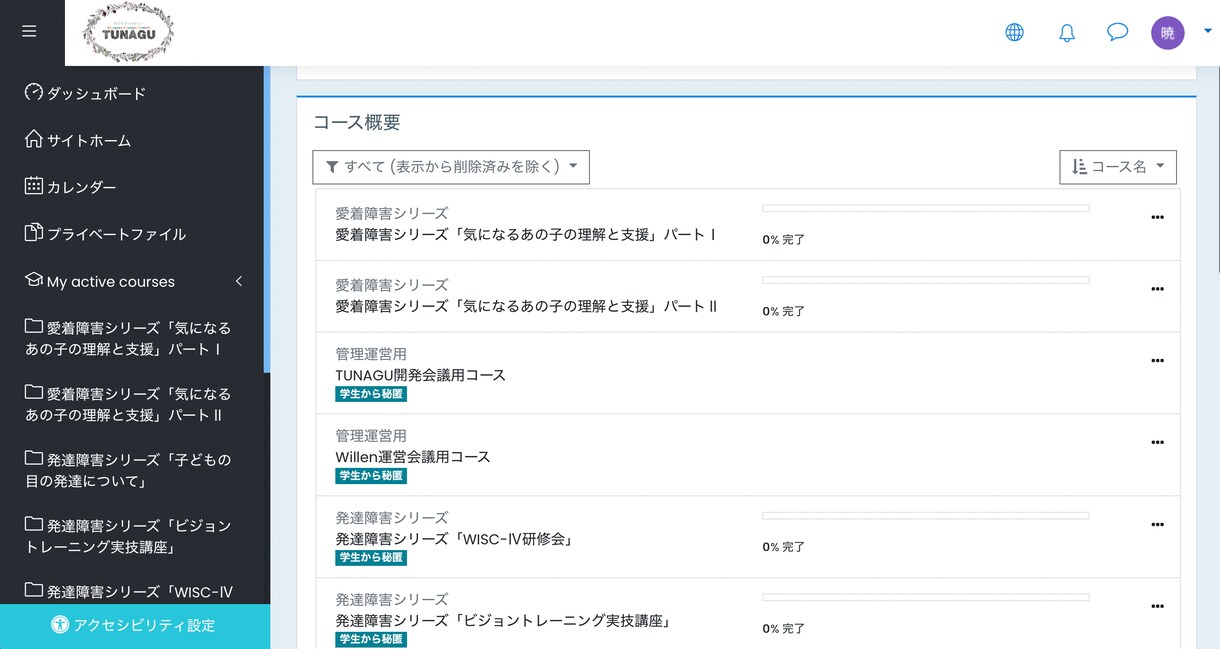Open TUNAGU開発会議用コース link
This screenshot has width=1220, height=649.
(420, 375)
